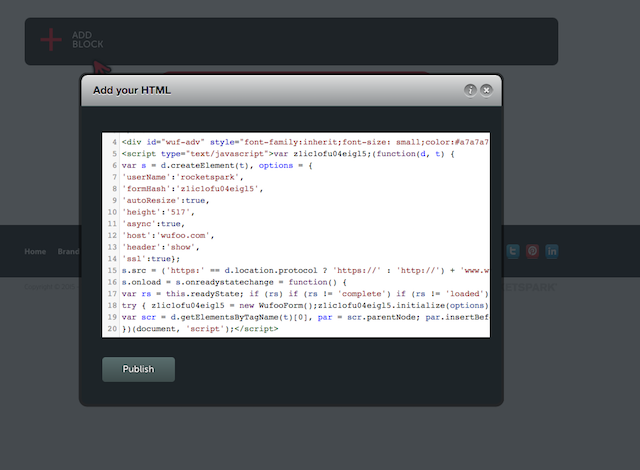Click the var rs = this.readyState line
The image size is (640, 470).
(x=305, y=294)
